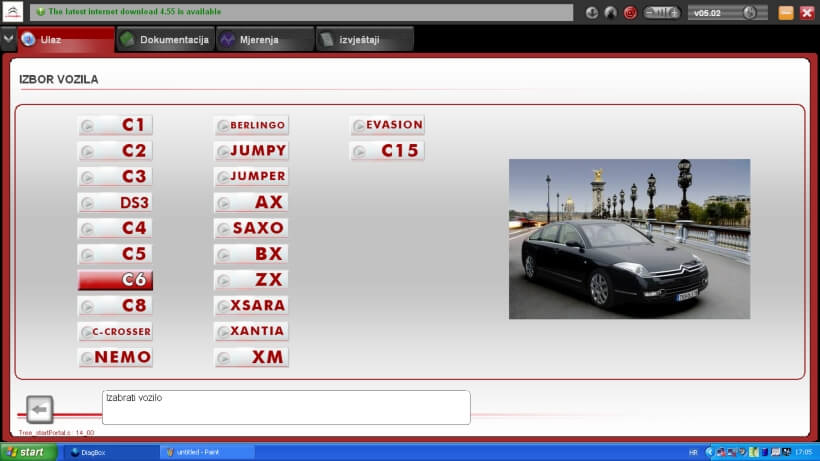
Task: Click the power icon next to v05.02
Action: [750, 13]
